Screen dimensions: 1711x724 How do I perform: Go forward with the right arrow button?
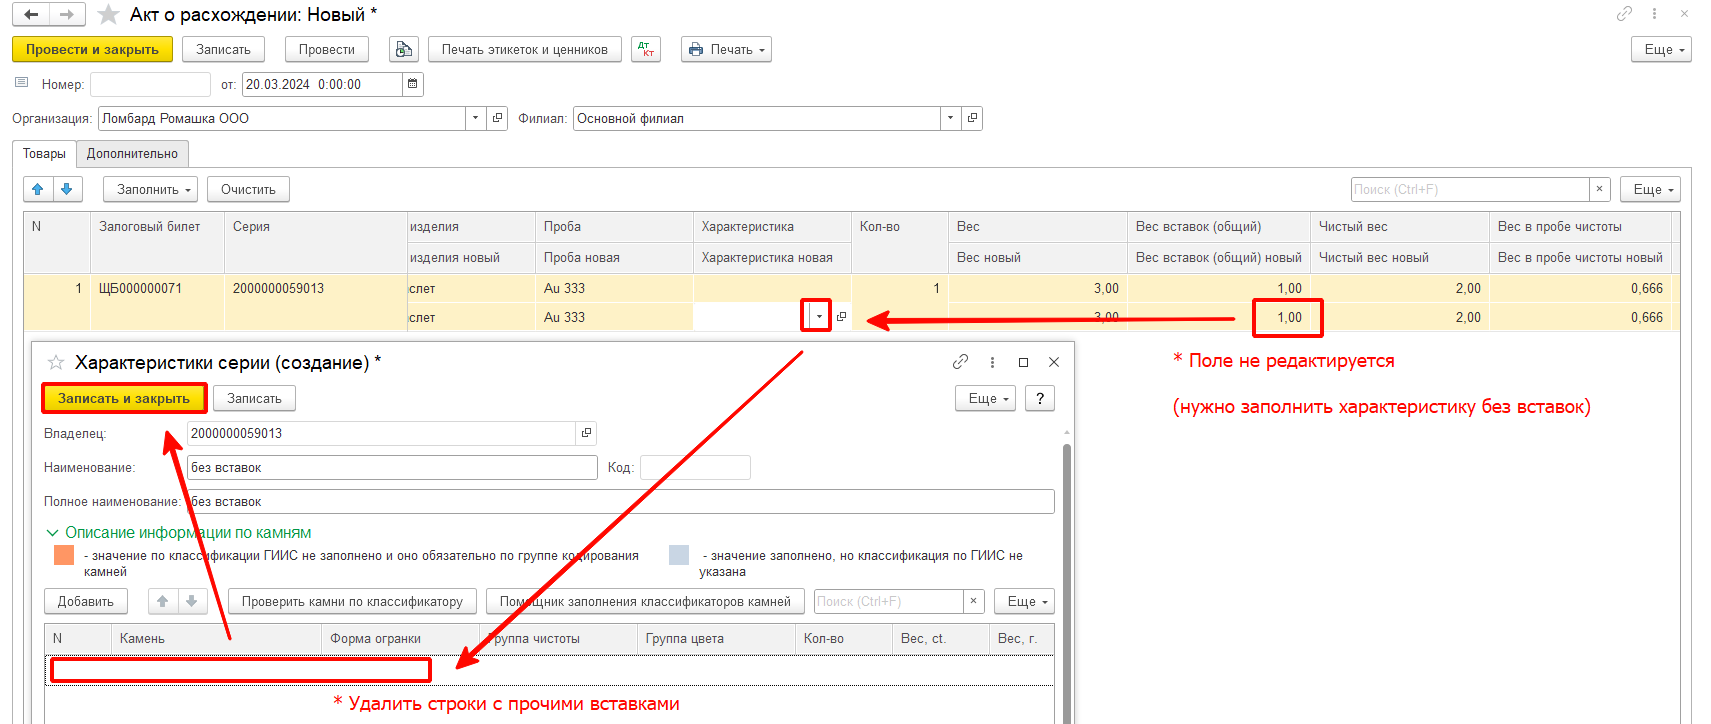pos(67,15)
